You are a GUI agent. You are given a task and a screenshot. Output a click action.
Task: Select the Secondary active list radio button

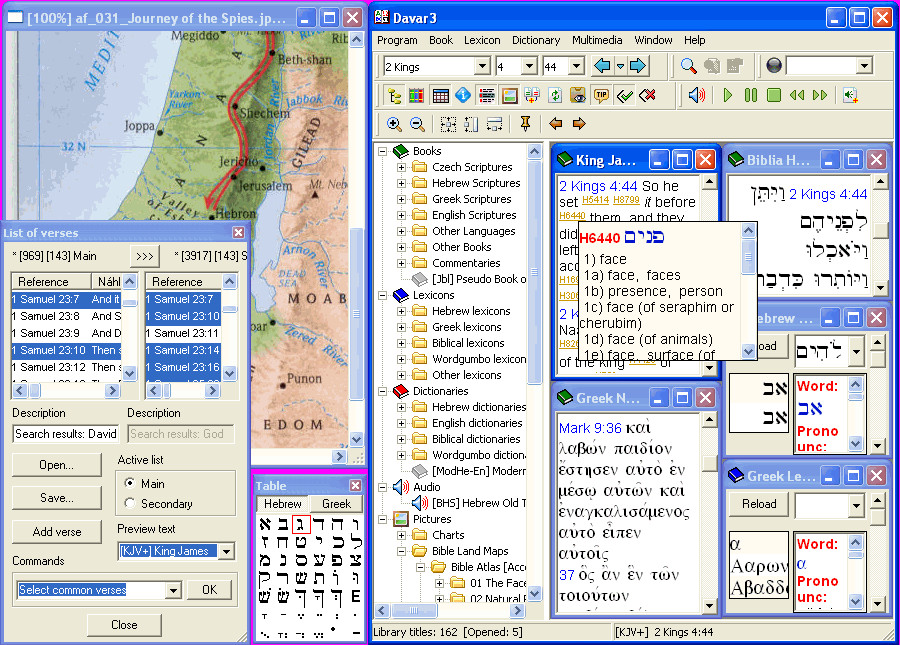(130, 503)
